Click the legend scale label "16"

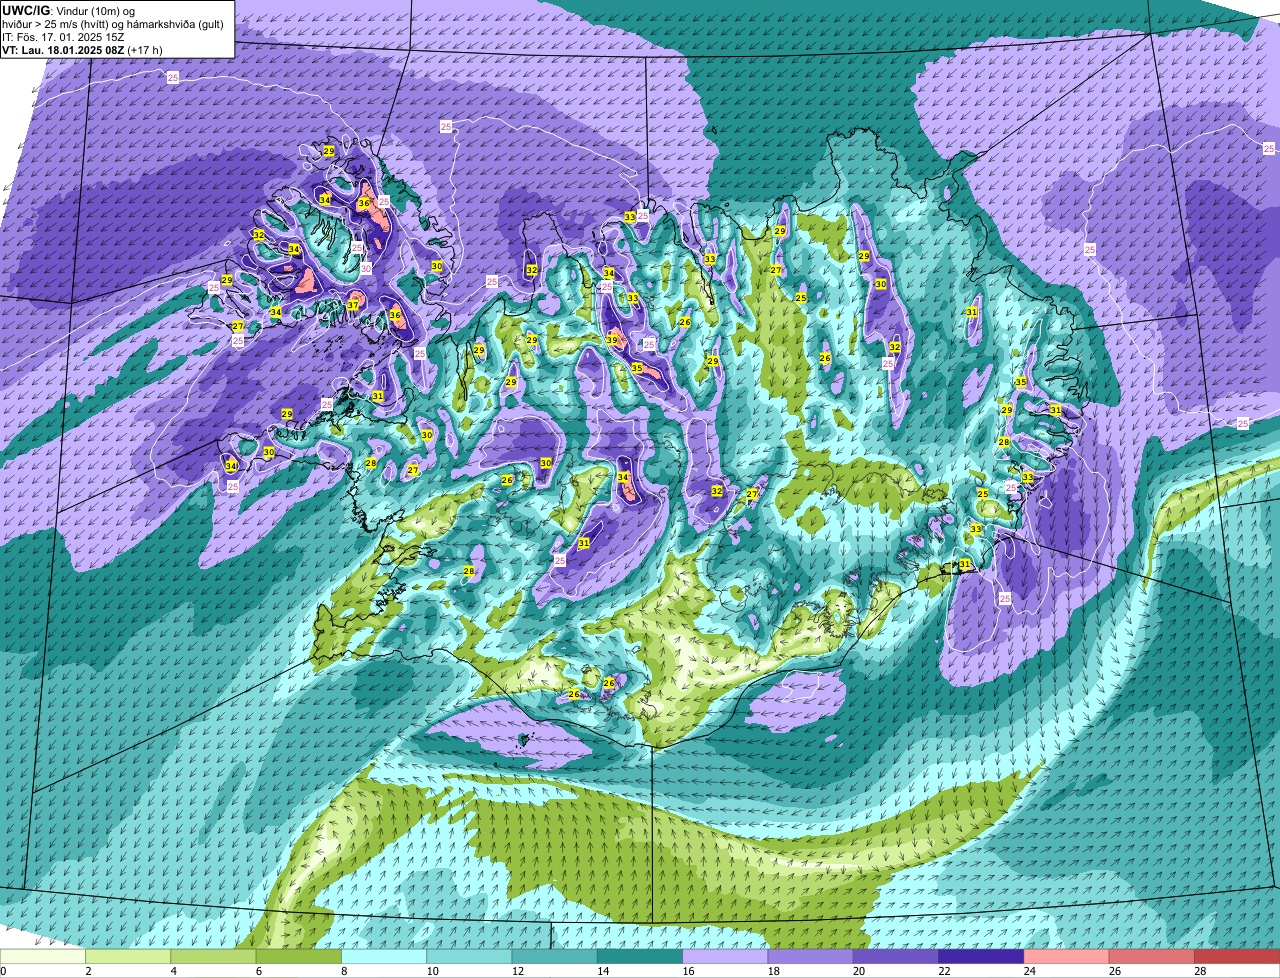tap(688, 971)
